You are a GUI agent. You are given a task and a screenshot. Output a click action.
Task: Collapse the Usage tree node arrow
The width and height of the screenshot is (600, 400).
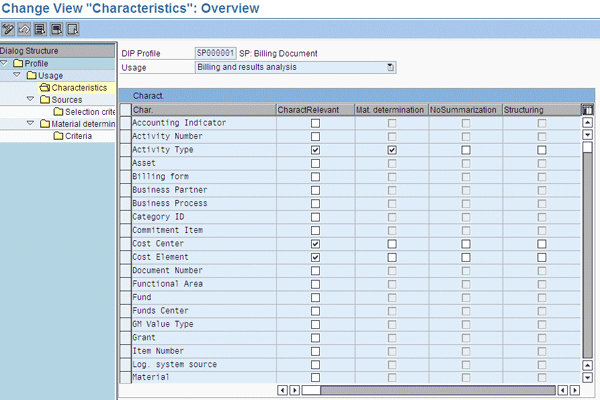pos(17,75)
